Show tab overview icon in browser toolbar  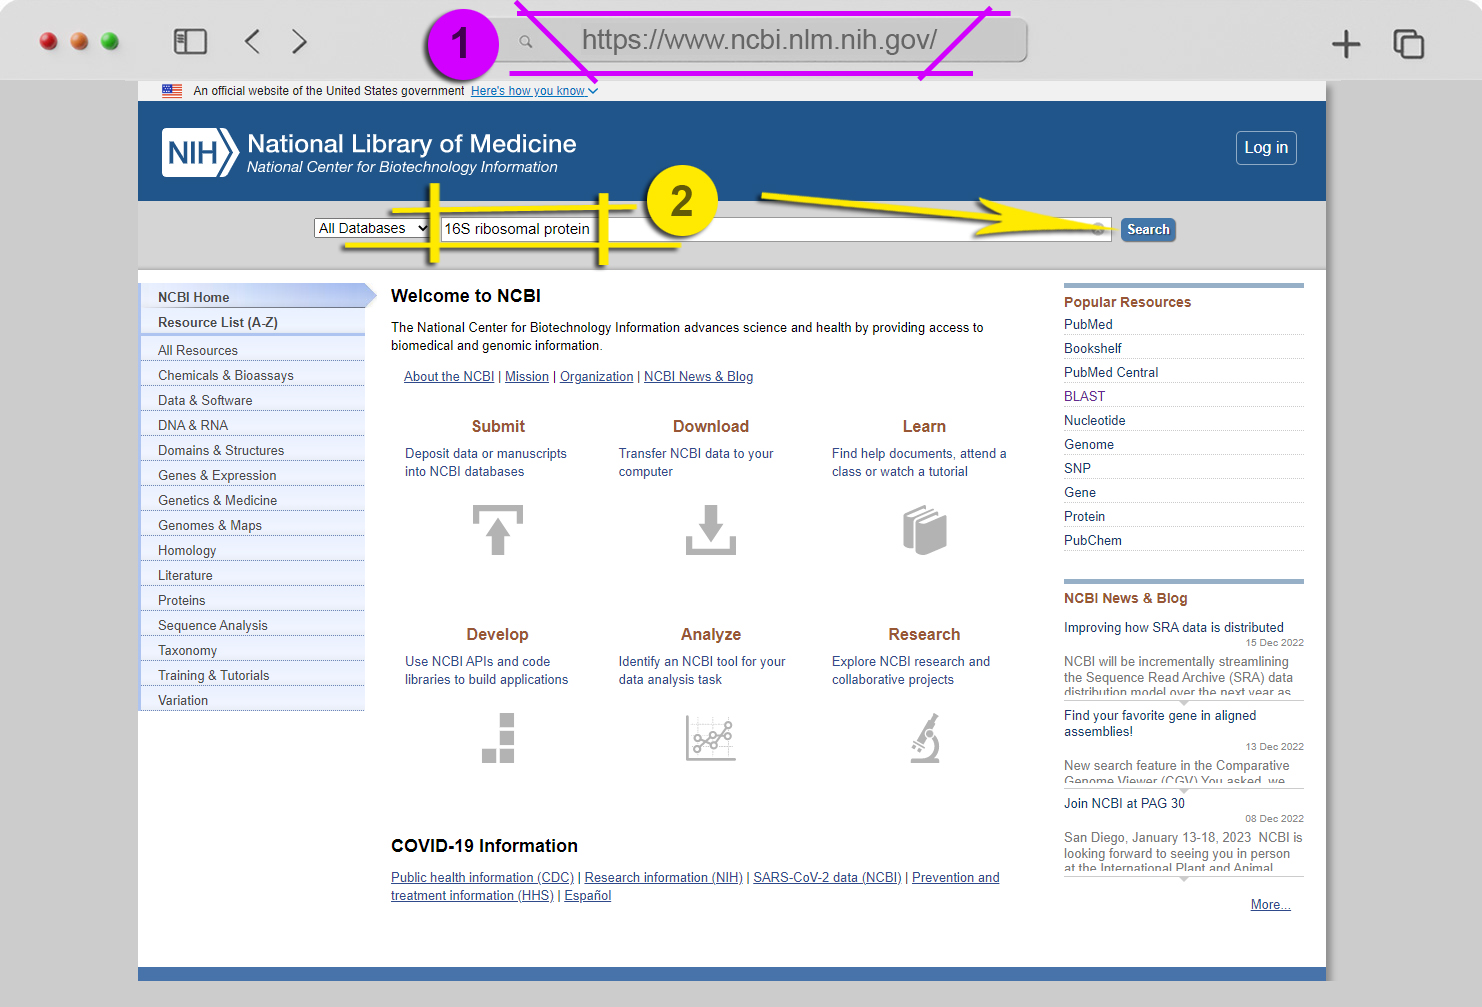[1408, 43]
